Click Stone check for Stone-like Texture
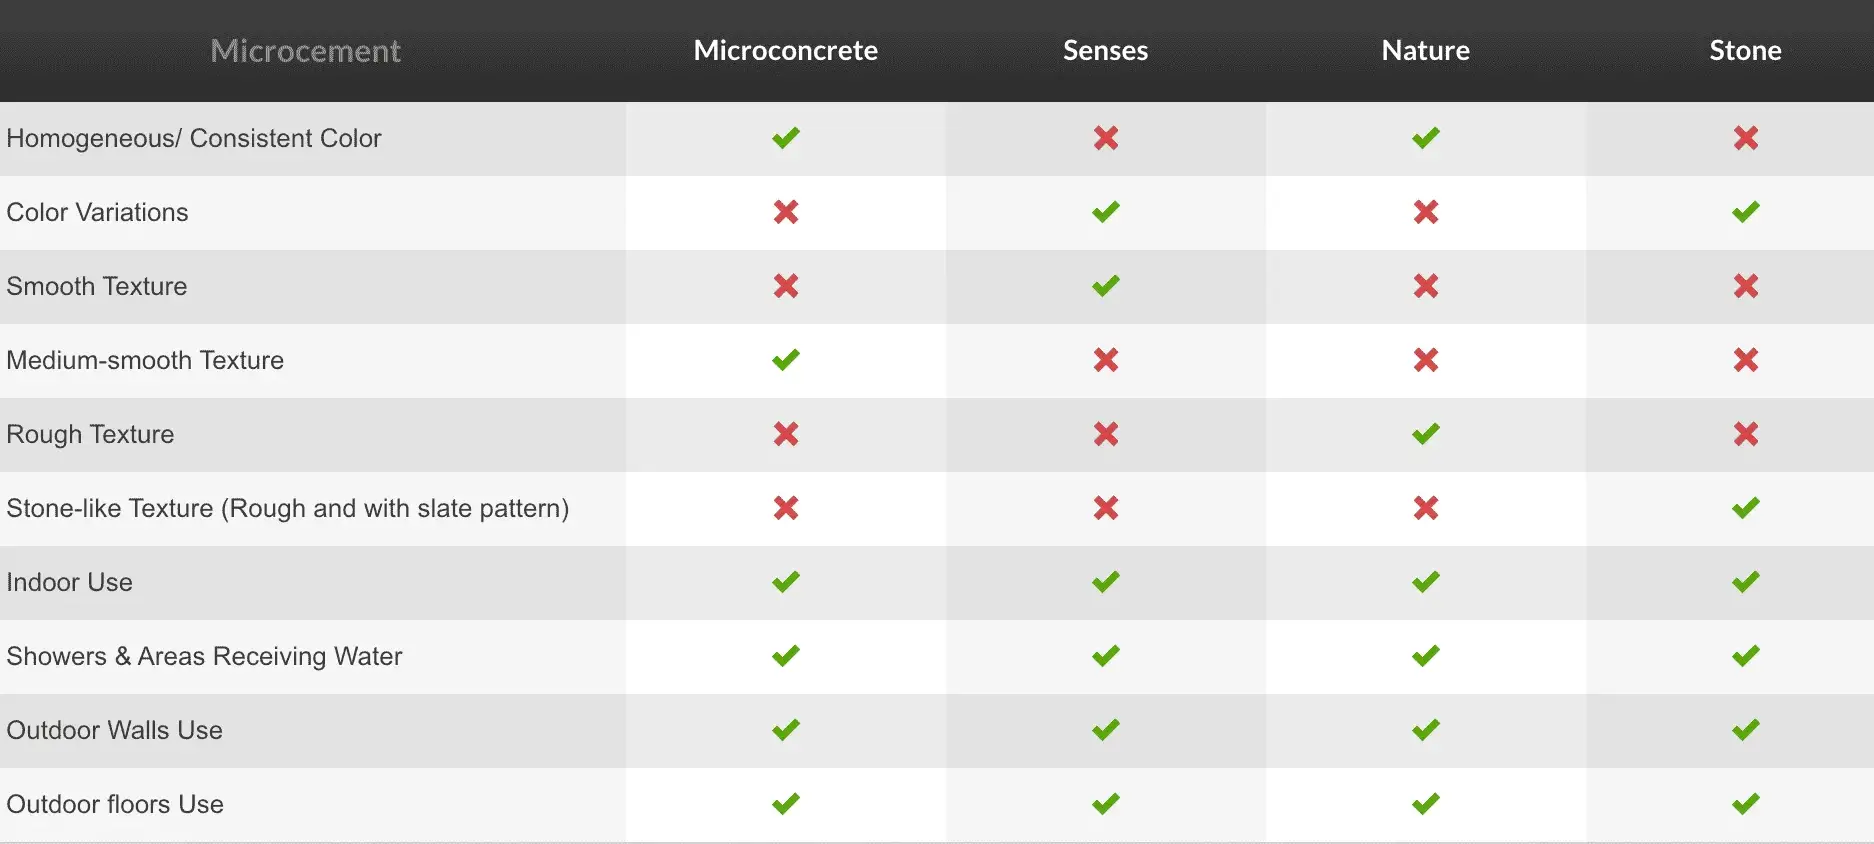The height and width of the screenshot is (844, 1874). click(1746, 508)
